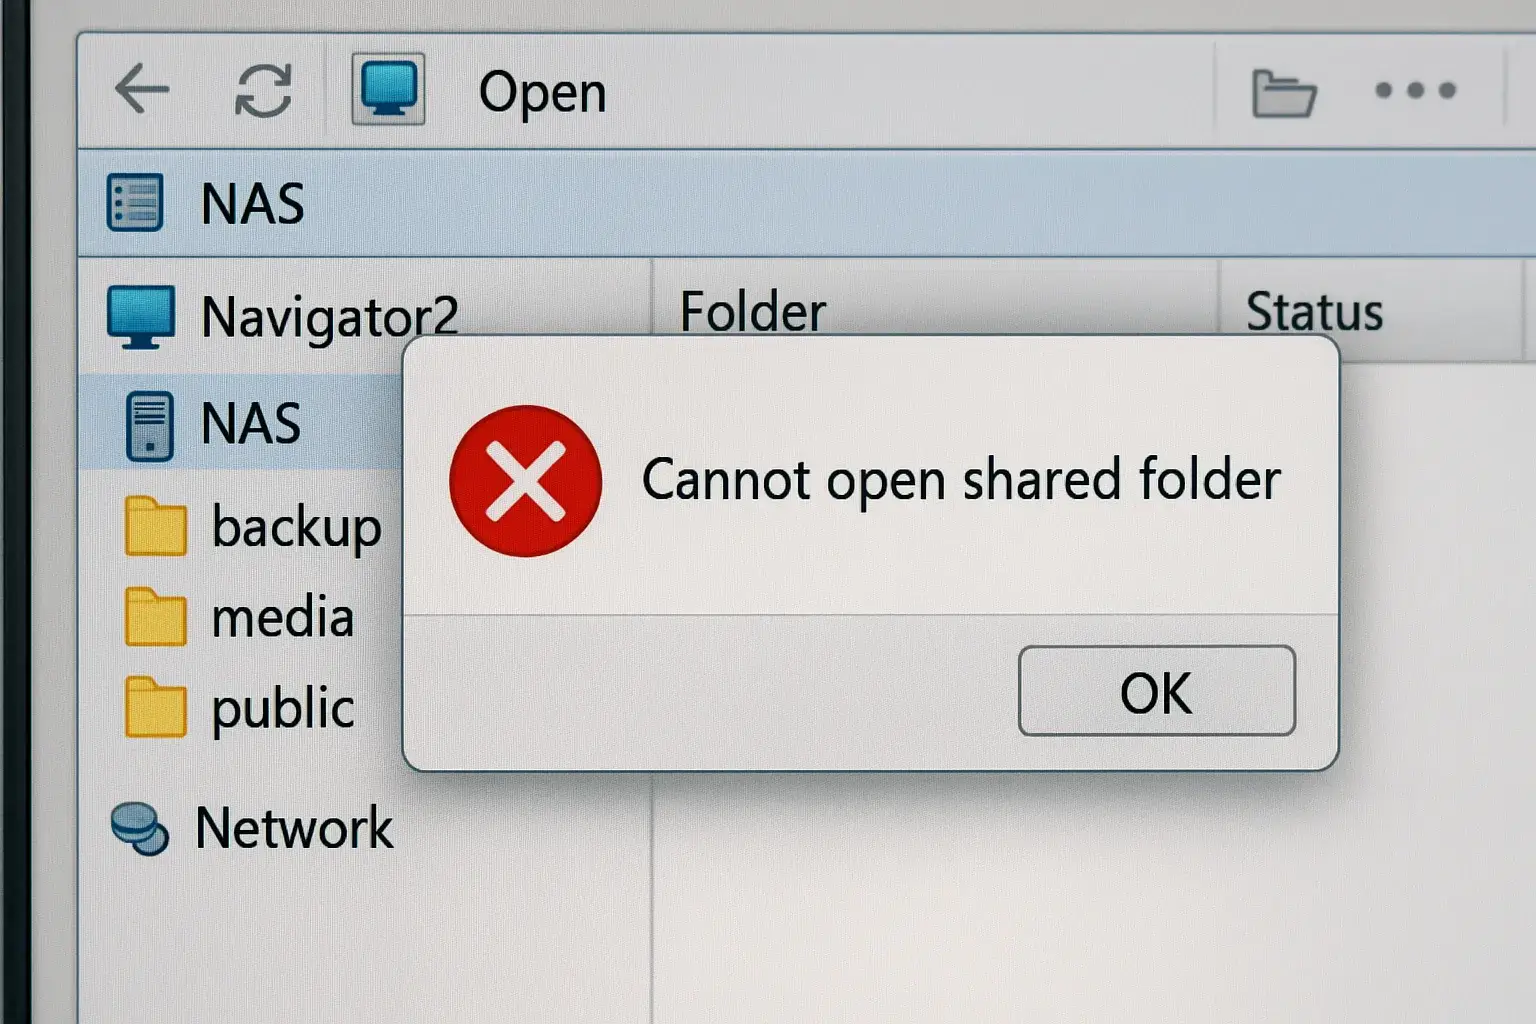Screen dimensions: 1536x1024
Task: Click the NAS device icon in sidebar
Action: (150, 426)
